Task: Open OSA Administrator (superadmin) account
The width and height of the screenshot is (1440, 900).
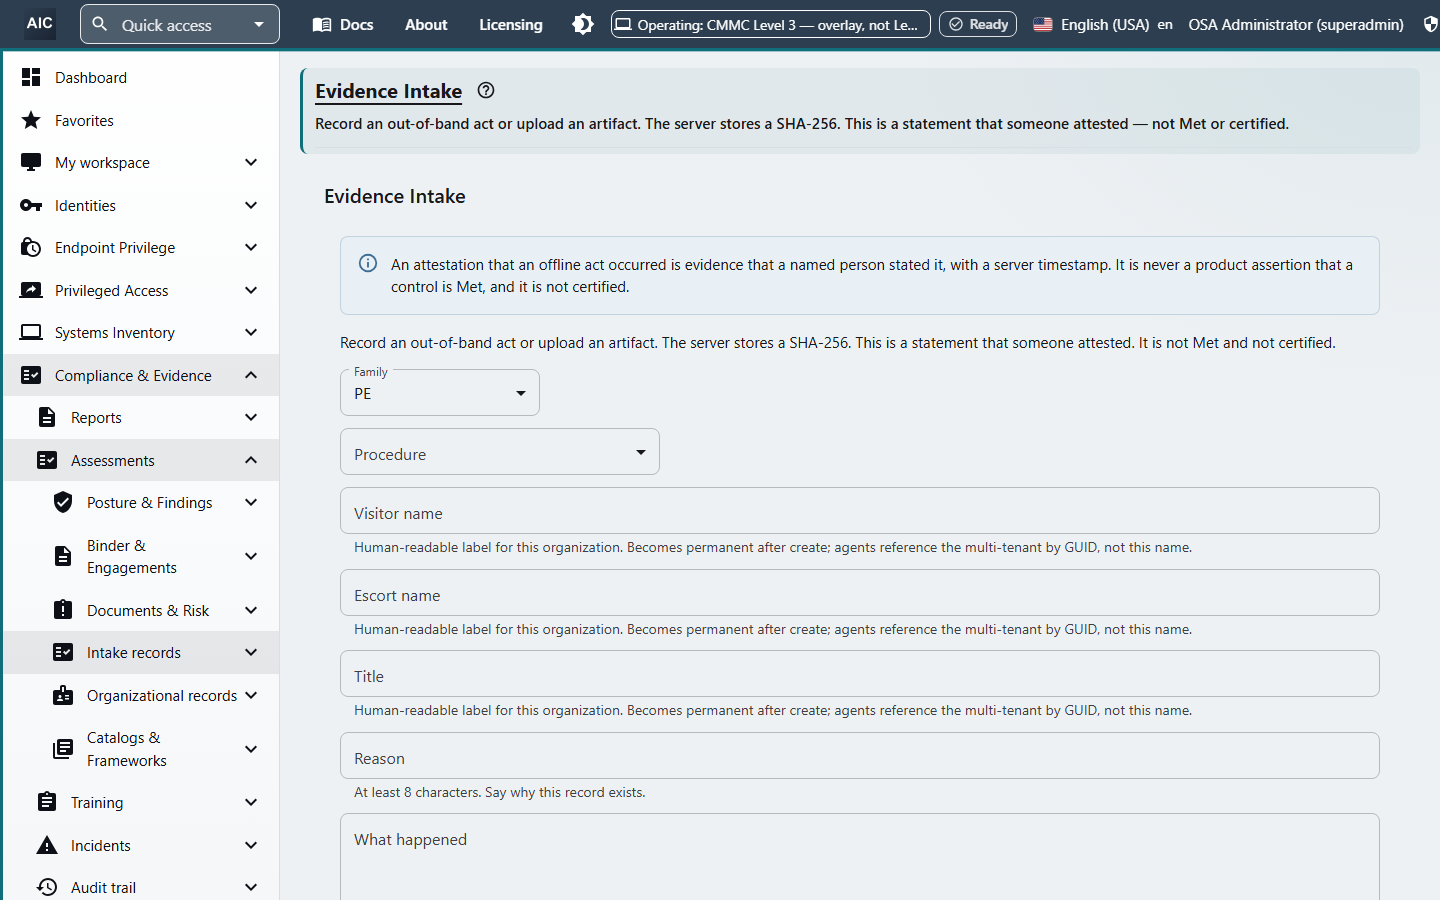Action: [x=1296, y=24]
